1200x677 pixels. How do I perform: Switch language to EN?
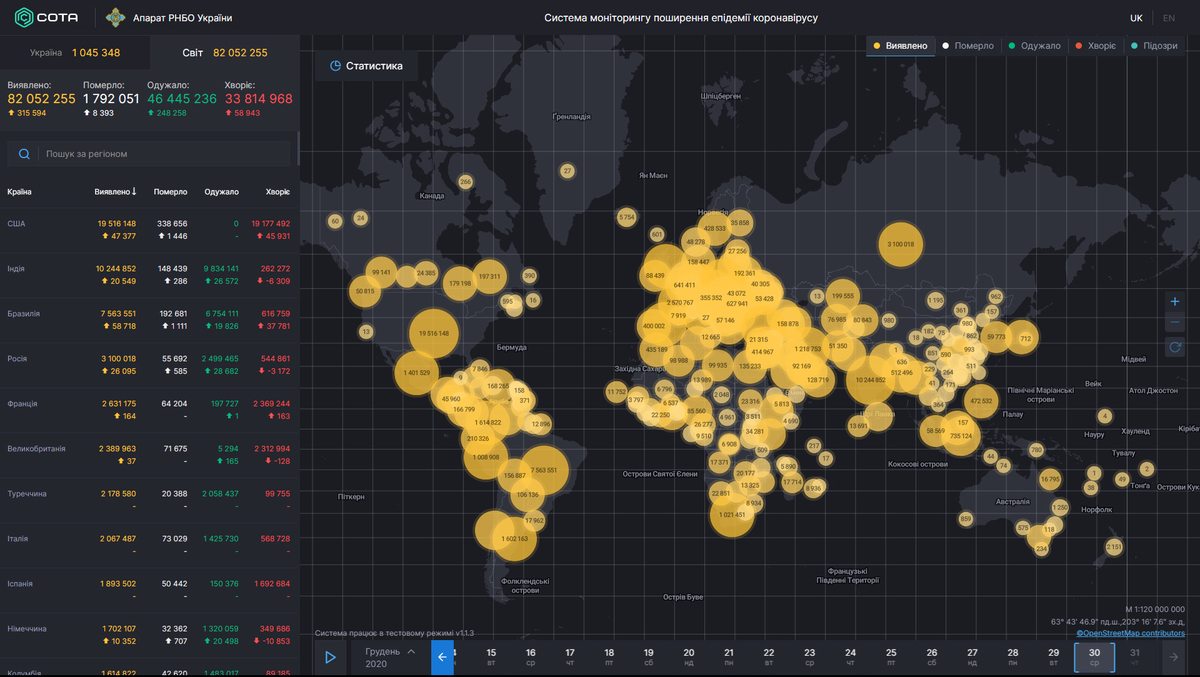point(1169,18)
